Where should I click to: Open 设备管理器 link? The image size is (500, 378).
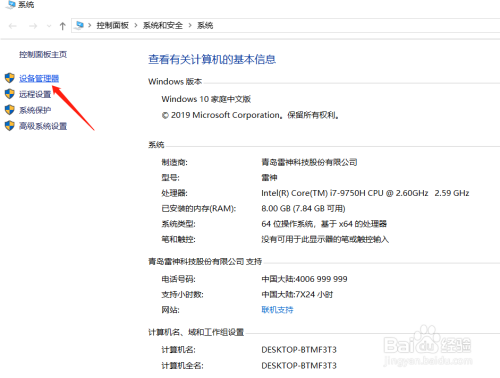tap(39, 78)
